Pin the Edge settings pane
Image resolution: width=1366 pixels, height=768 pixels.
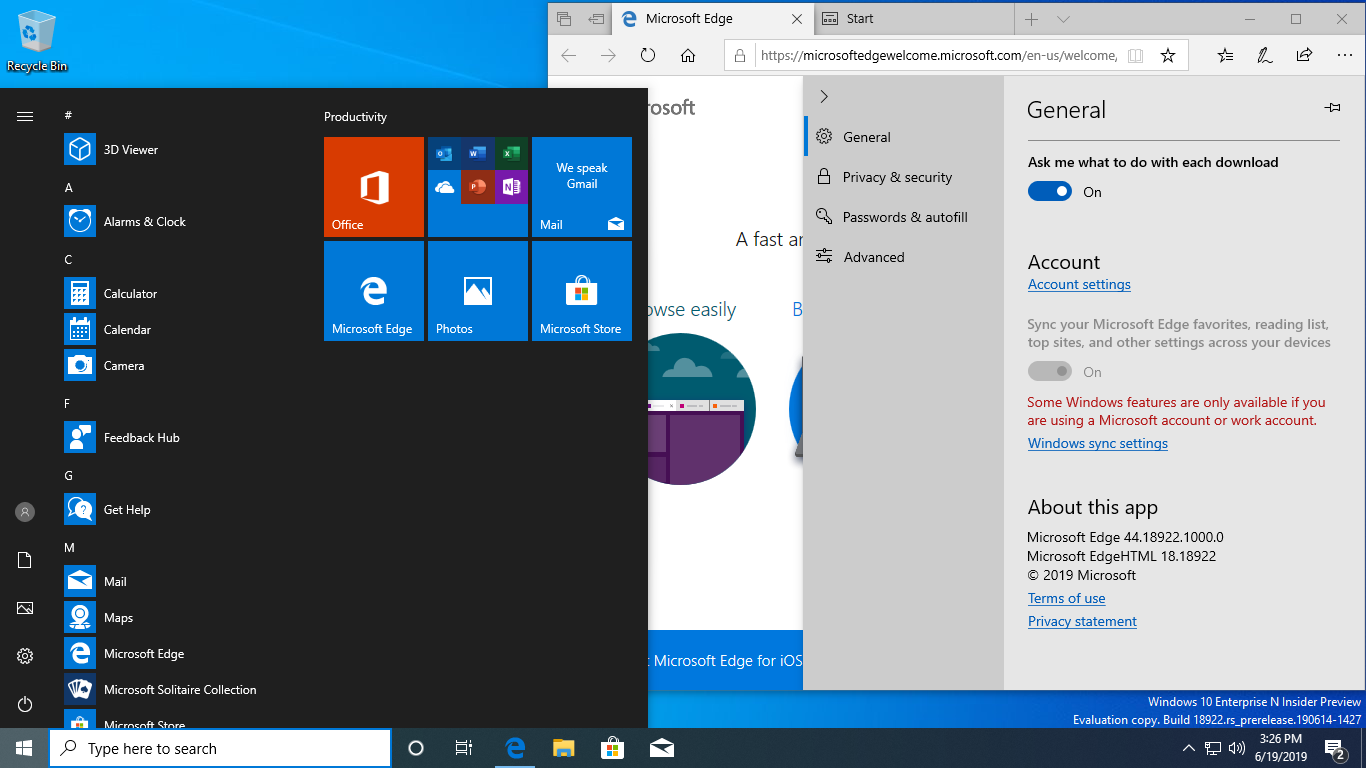point(1332,108)
